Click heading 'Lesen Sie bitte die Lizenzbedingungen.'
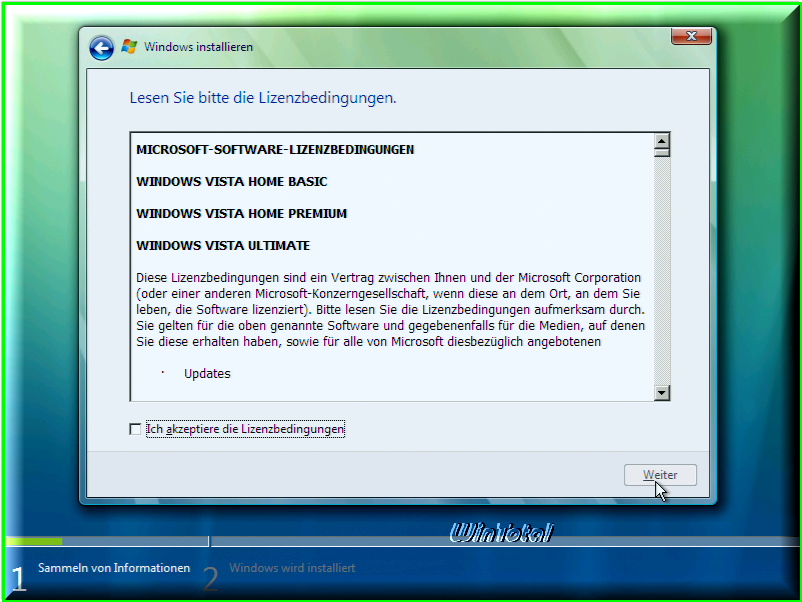802x602 pixels. pos(263,98)
